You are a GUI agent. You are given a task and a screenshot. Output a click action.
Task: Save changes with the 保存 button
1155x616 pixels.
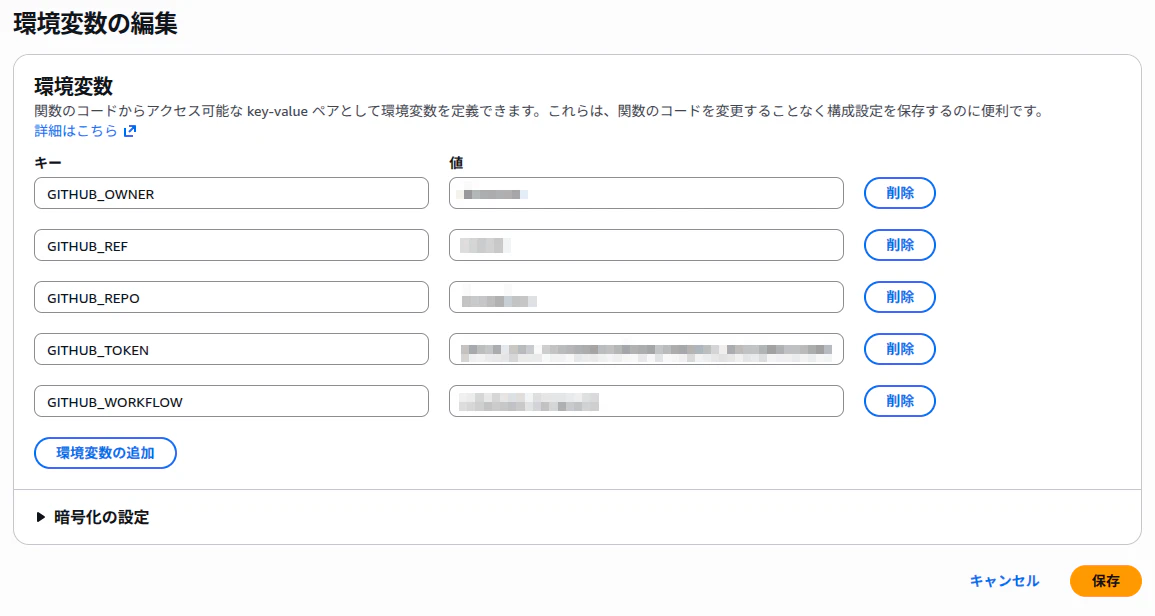[1106, 581]
